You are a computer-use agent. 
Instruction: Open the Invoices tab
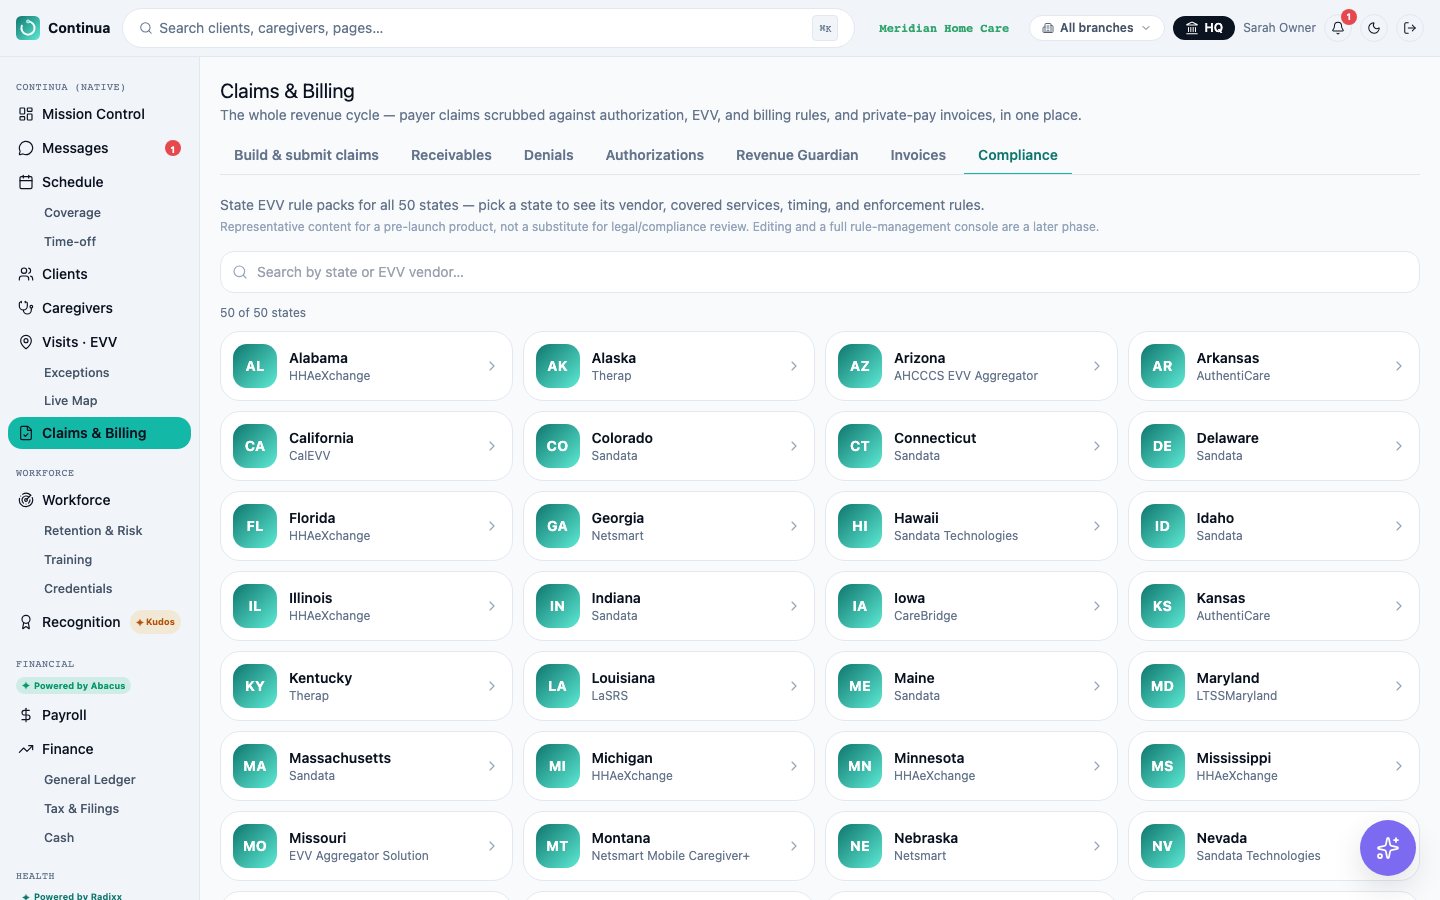[918, 155]
